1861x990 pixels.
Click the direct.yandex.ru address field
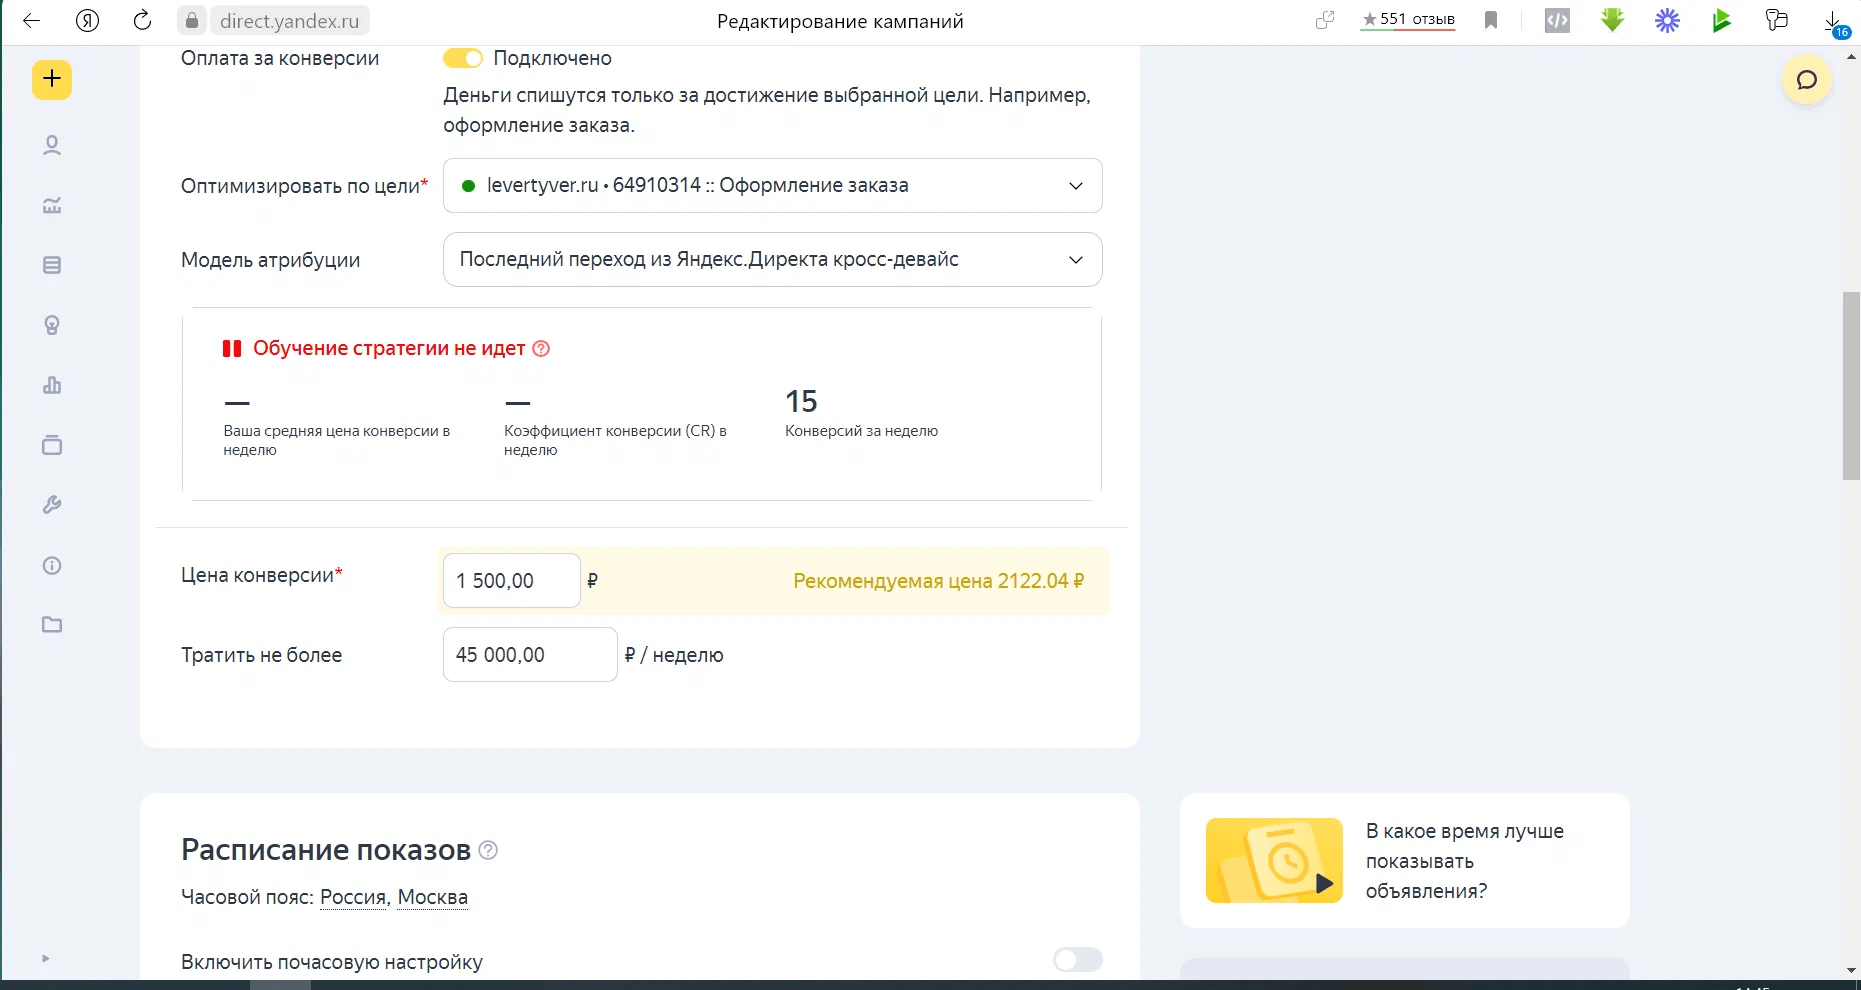click(289, 20)
